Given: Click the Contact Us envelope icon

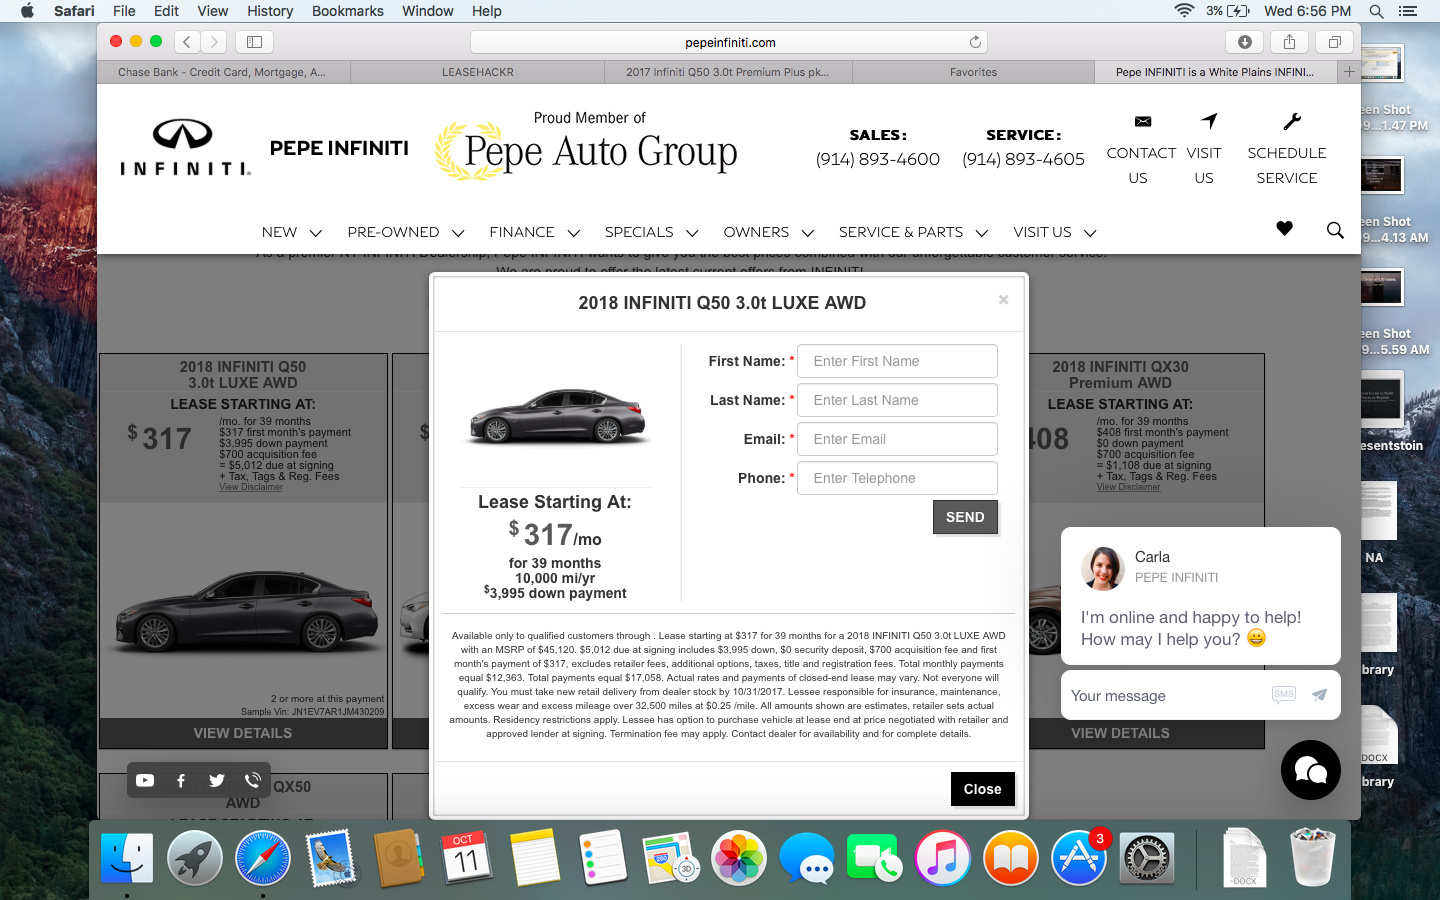Looking at the screenshot, I should pos(1143,122).
